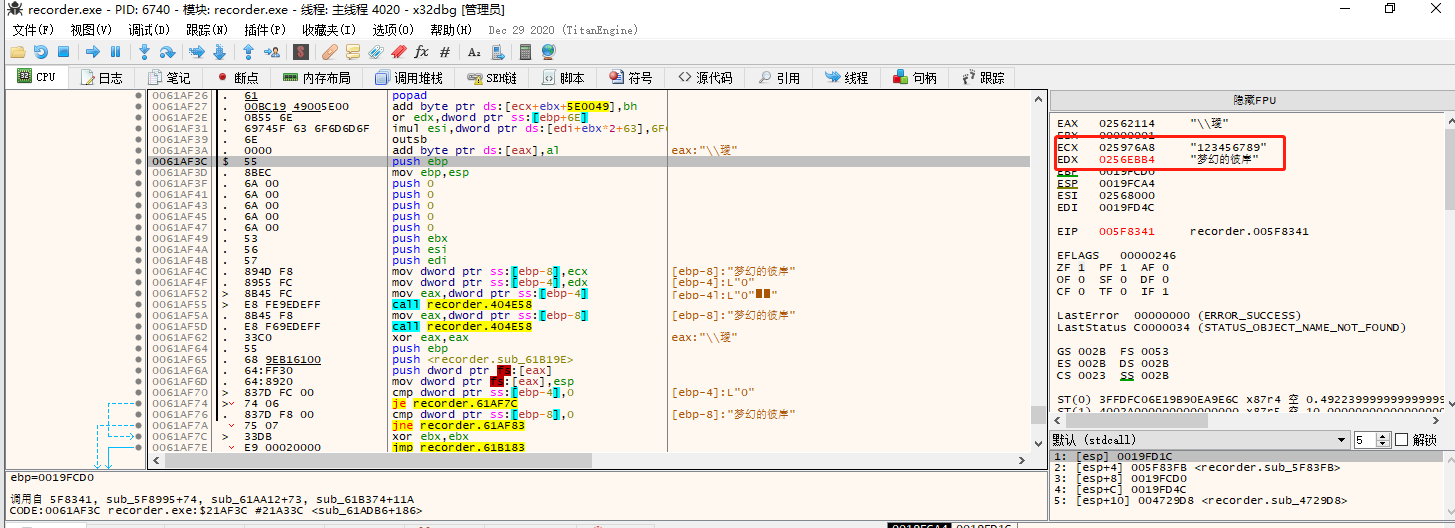Select disassembly row at address 0061AF3C
Image resolution: width=1455 pixels, height=528 pixels.
click(588, 161)
